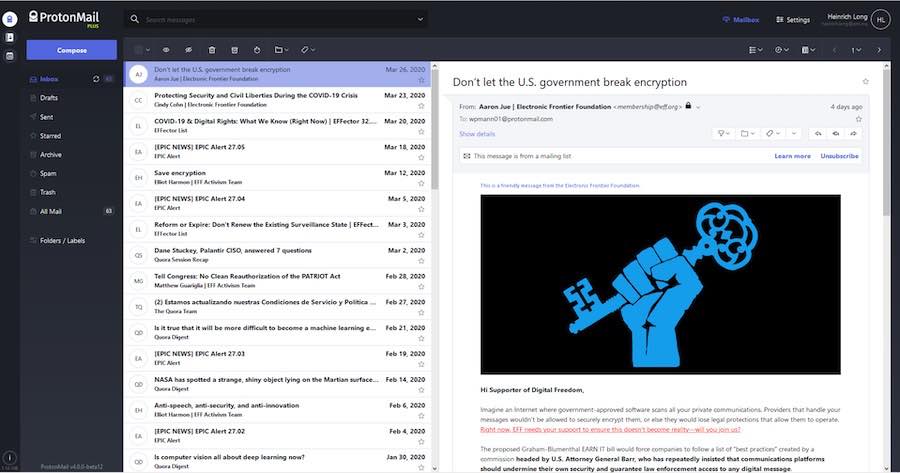Open the message filter dropdown in reading pane
The width and height of the screenshot is (900, 473).
724,133
